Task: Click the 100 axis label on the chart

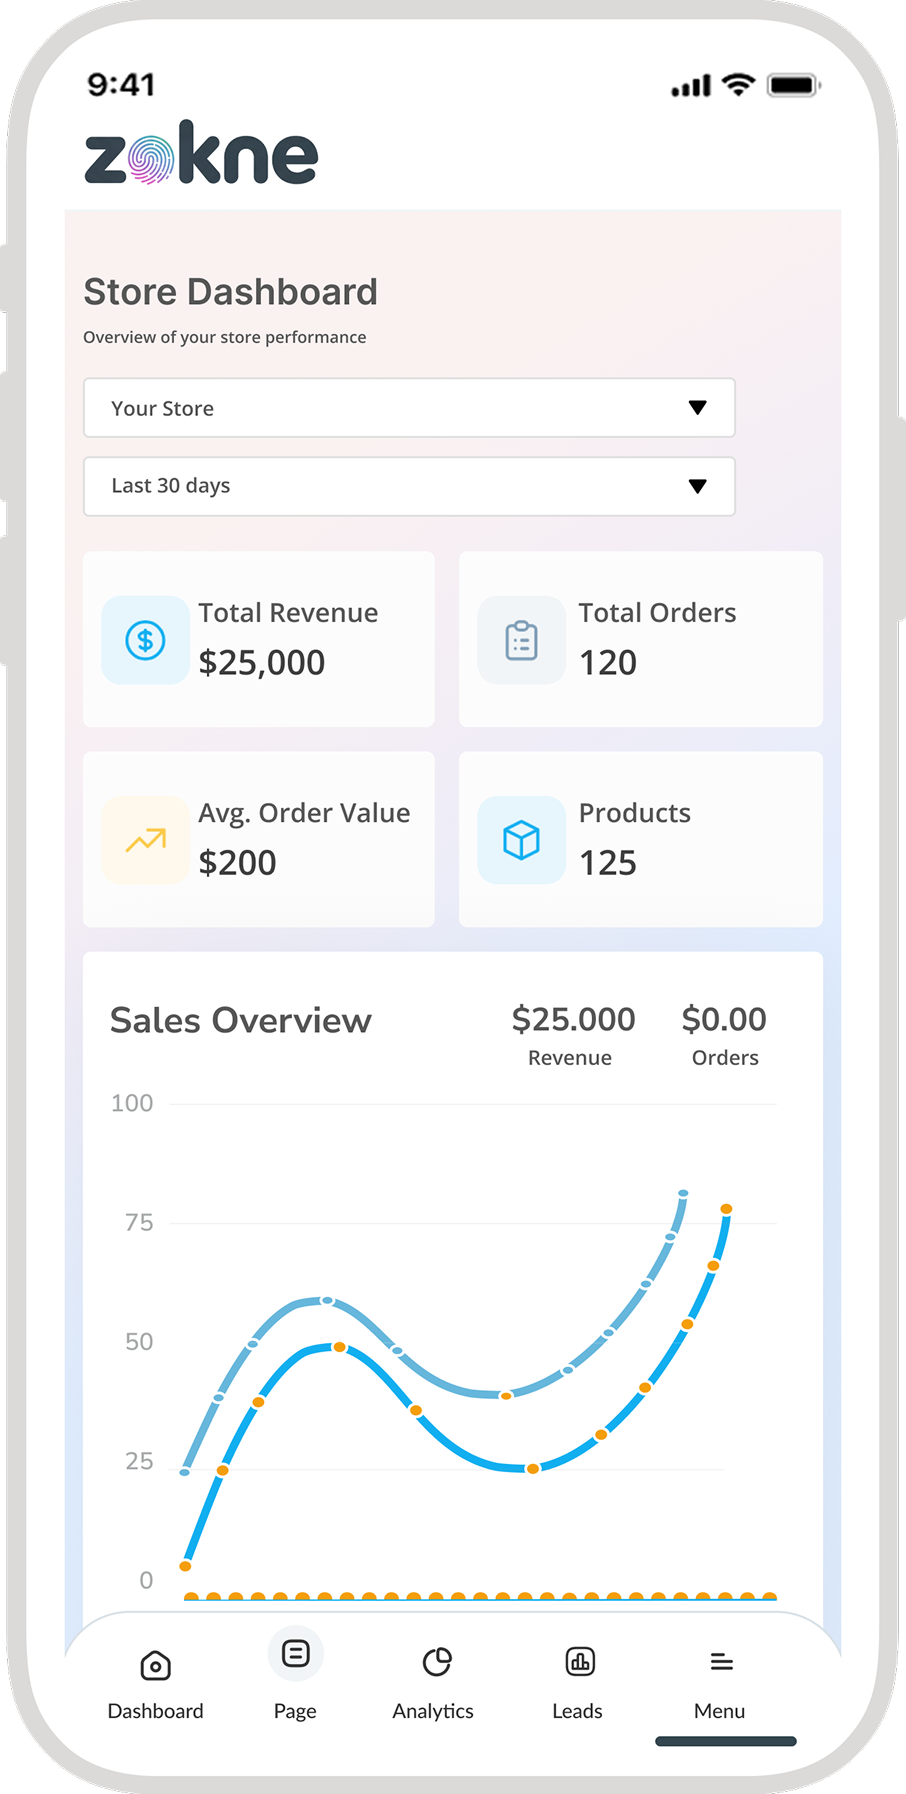Action: (132, 1103)
